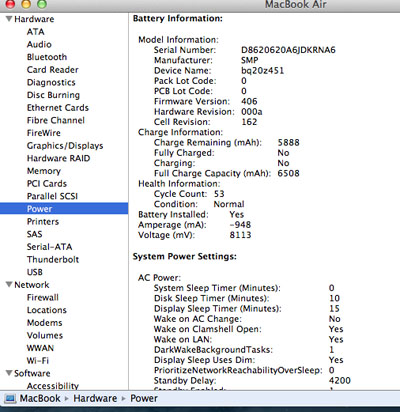This screenshot has height=412, width=400.
Task: Select the highlighted Power item
Action: pyautogui.click(x=64, y=209)
